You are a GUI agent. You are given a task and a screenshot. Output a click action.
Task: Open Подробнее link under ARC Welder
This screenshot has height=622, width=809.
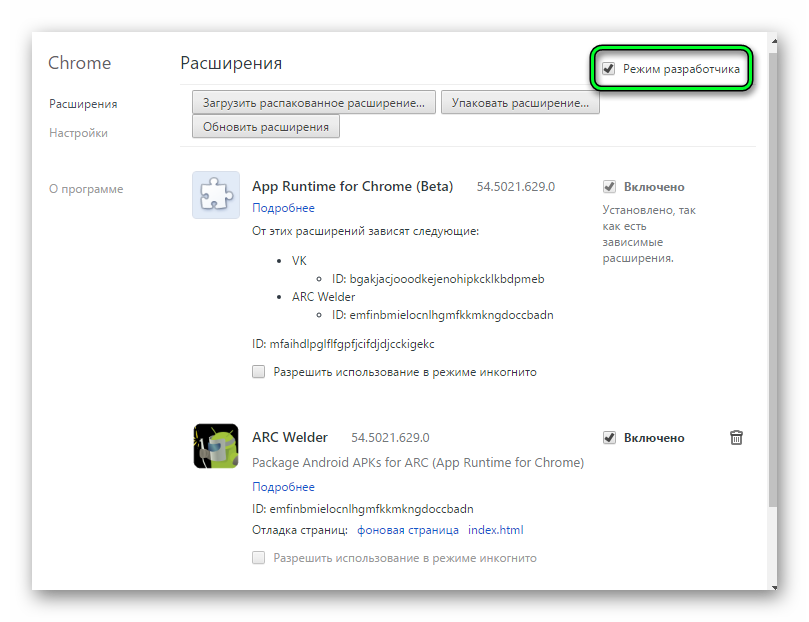[283, 487]
